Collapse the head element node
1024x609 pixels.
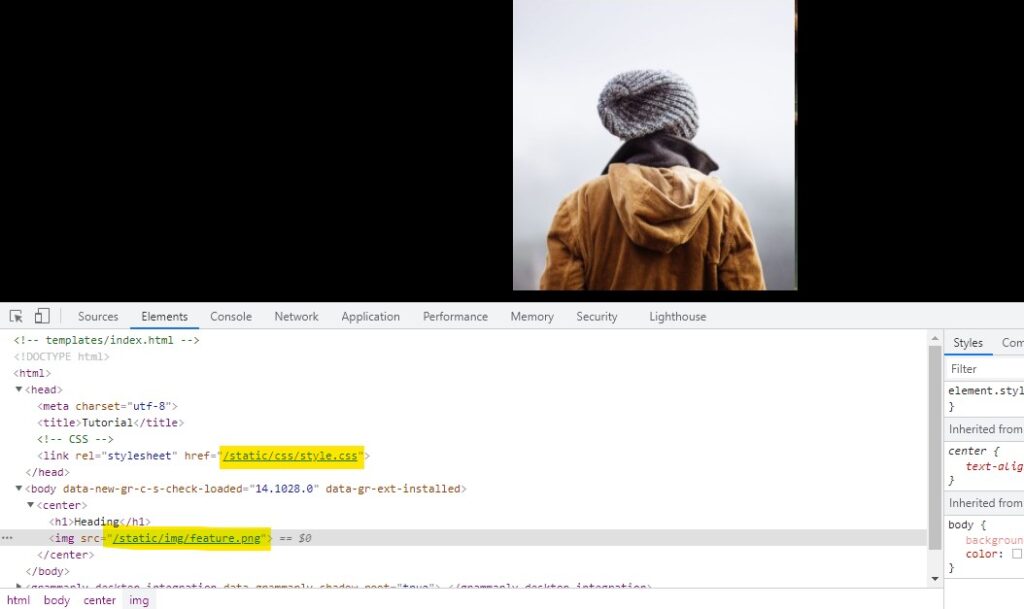tap(19, 390)
